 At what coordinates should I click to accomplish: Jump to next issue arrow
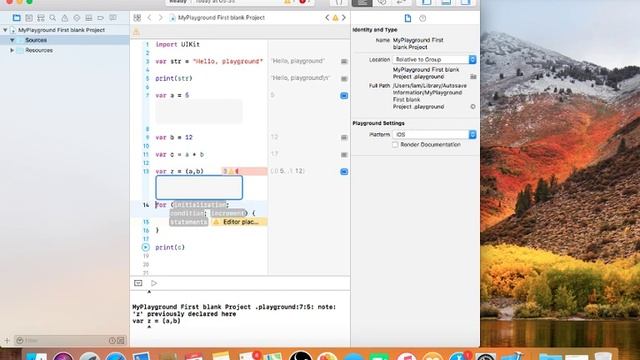coord(344,18)
